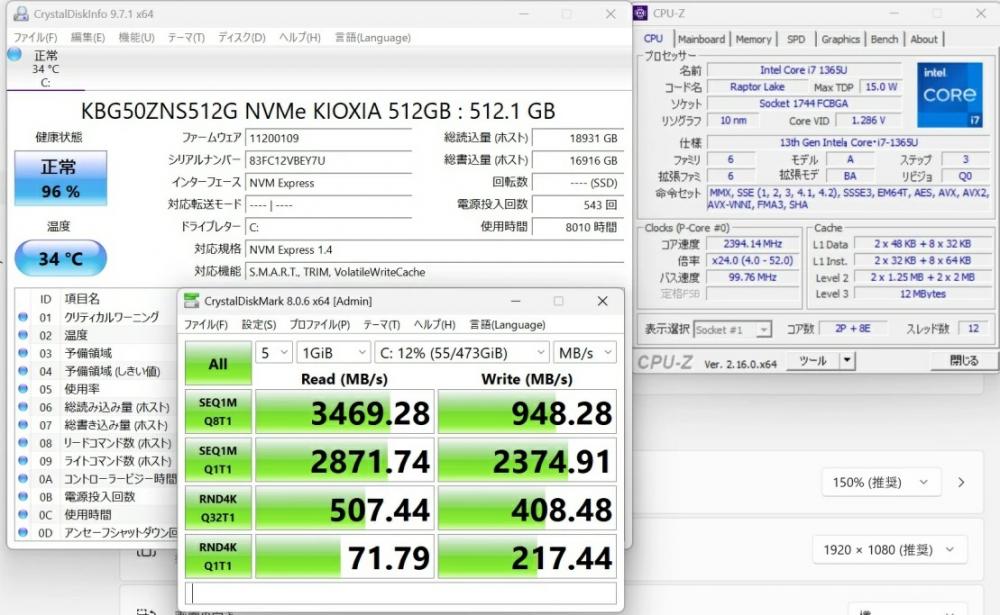This screenshot has height=615, width=1000.
Task: Click ツール button in CPU-Z
Action: pos(812,361)
